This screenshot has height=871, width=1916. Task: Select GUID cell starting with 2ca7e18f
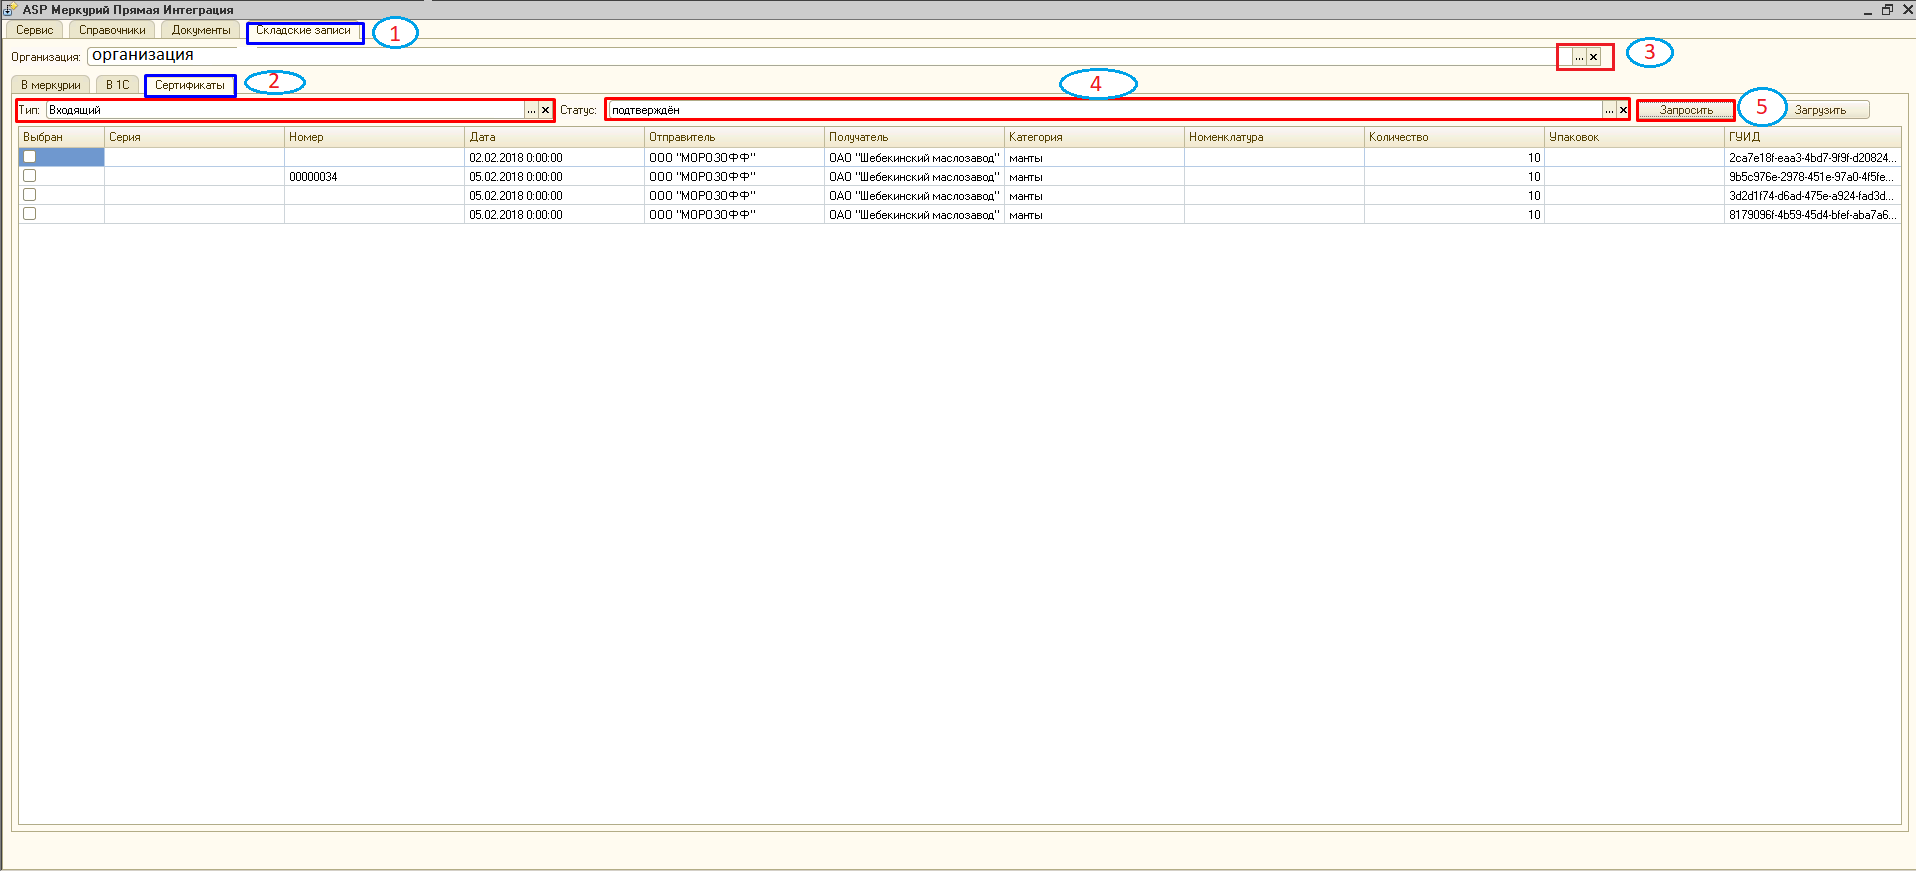[x=1813, y=158]
